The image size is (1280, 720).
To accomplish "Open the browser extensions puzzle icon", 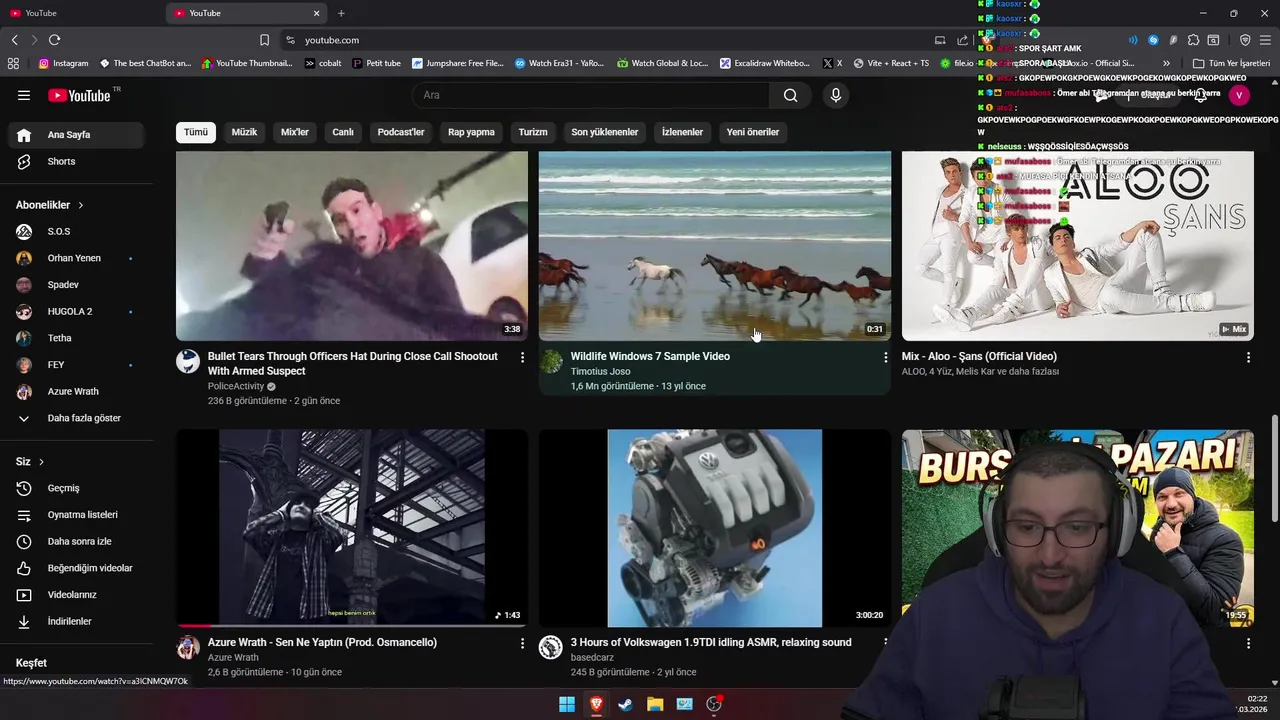I will (1193, 40).
